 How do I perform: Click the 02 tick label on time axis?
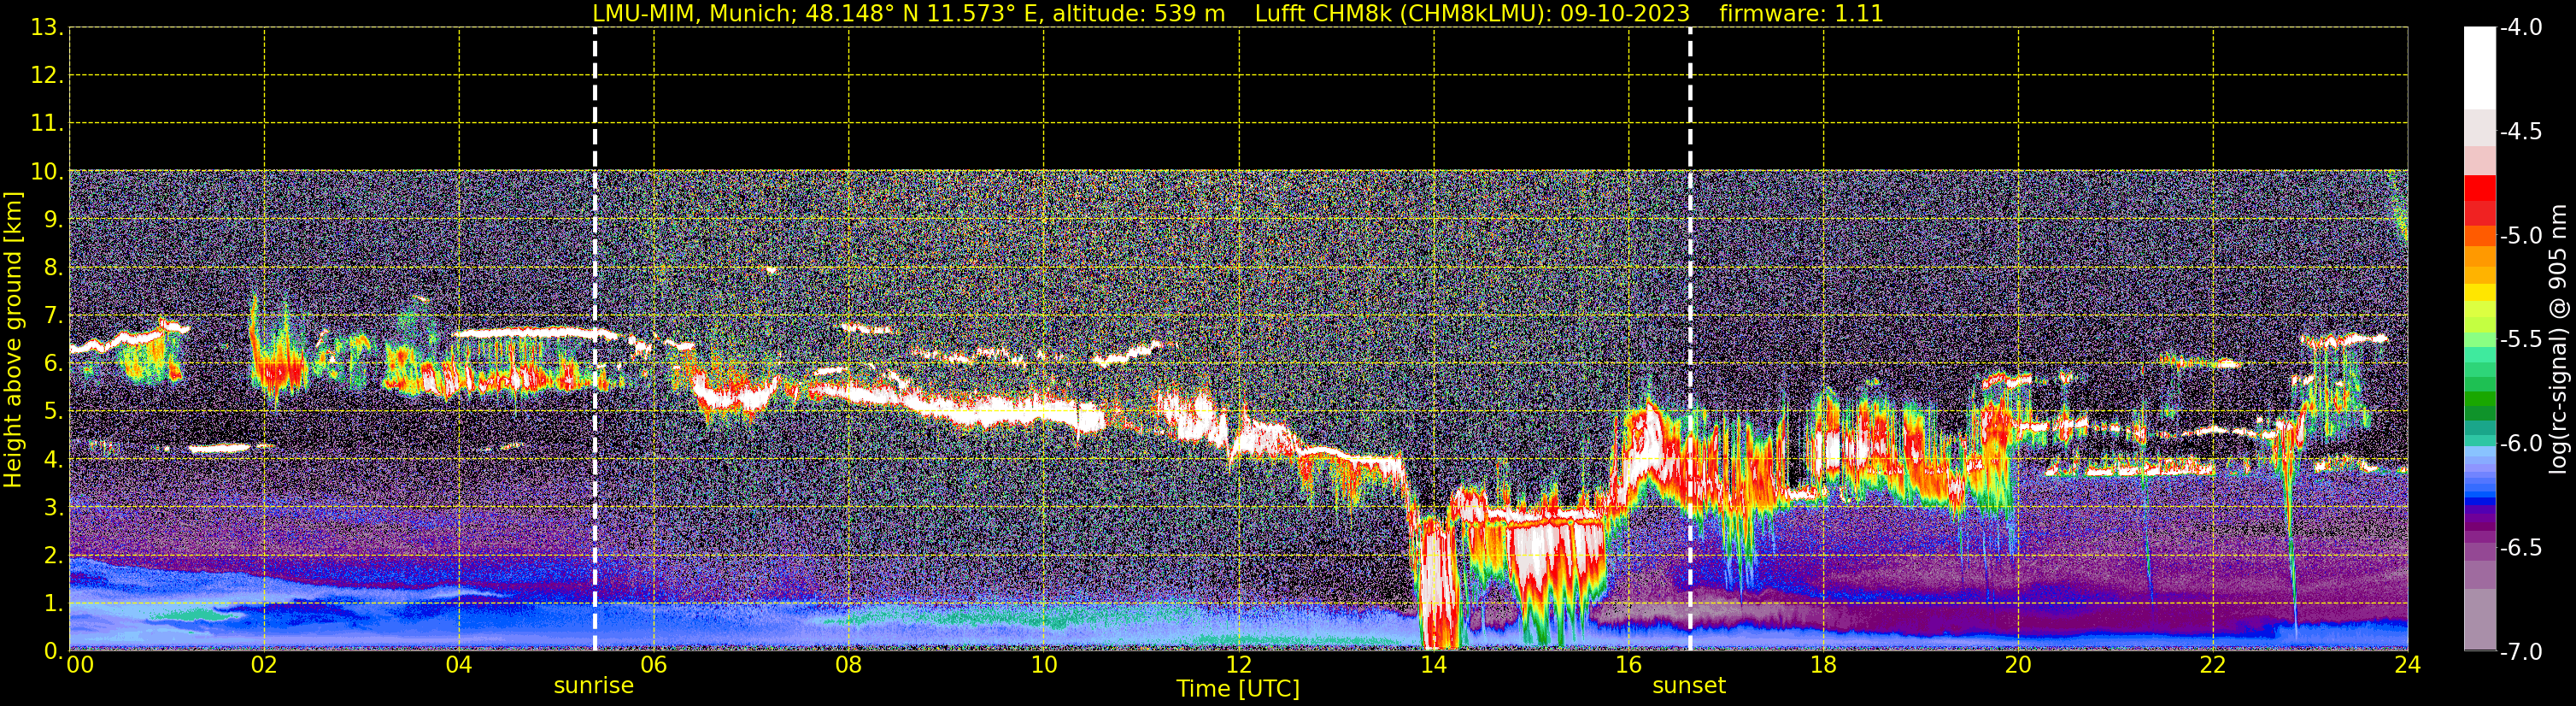point(264,665)
